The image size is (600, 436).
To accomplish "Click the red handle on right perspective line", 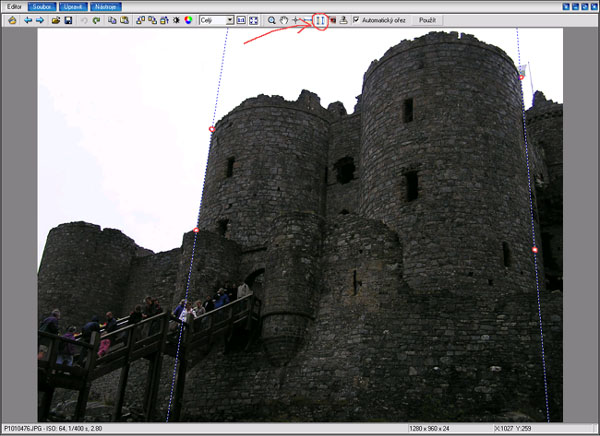I will 535,249.
